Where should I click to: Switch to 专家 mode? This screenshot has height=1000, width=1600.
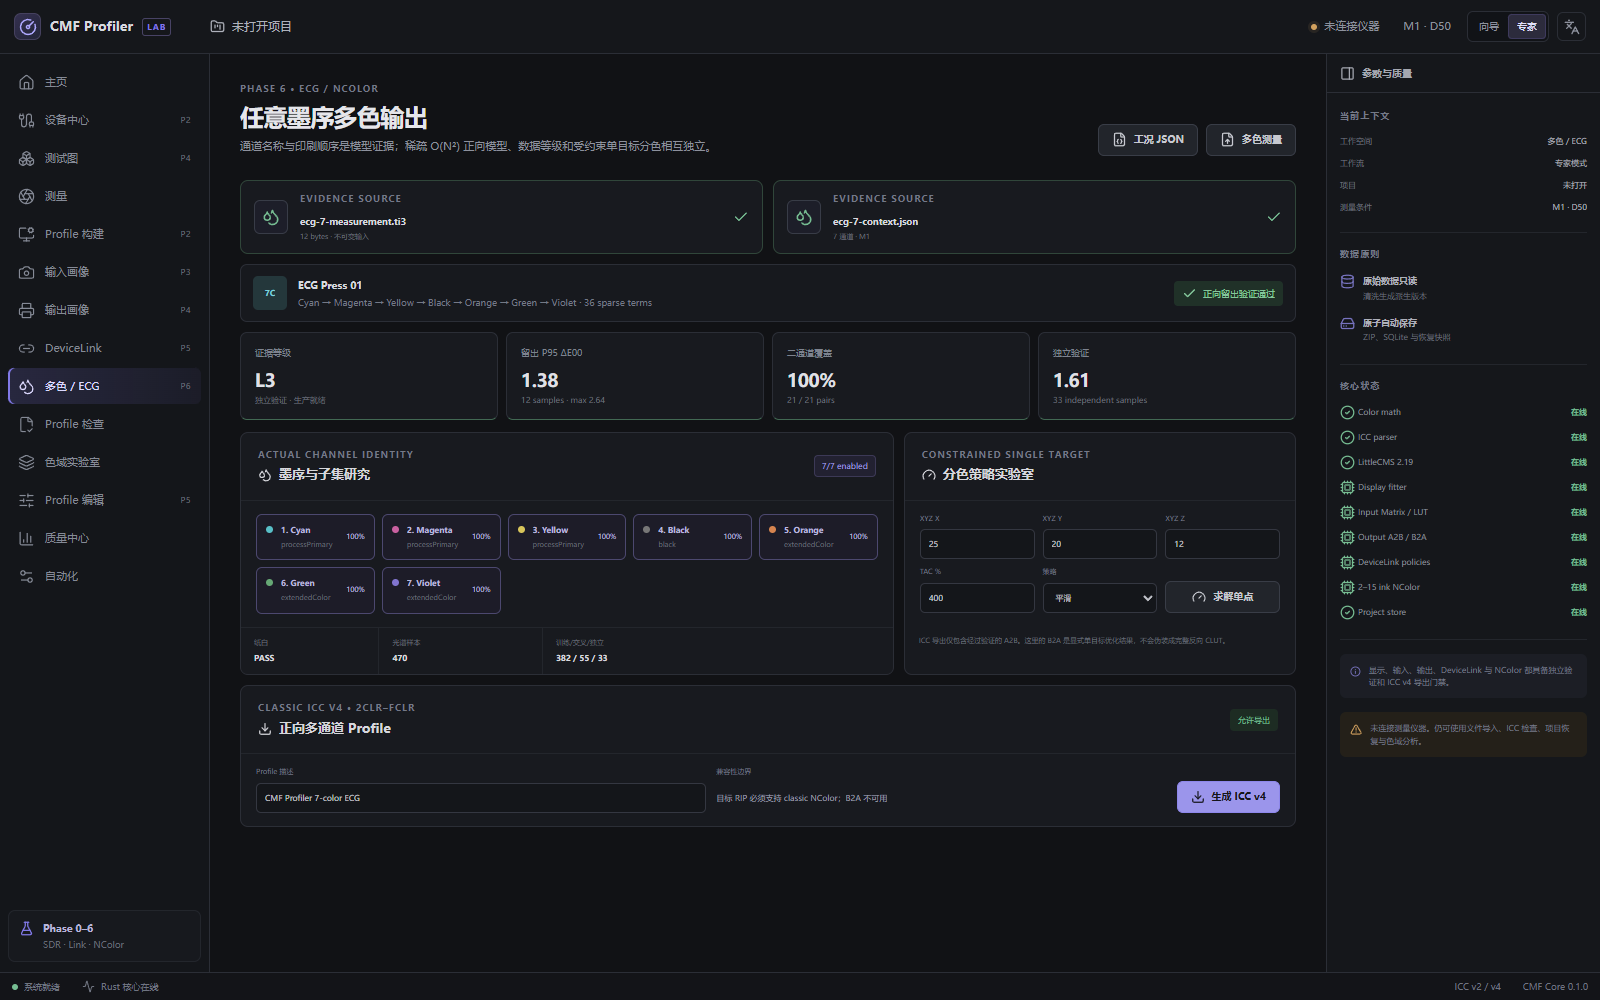[x=1527, y=27]
